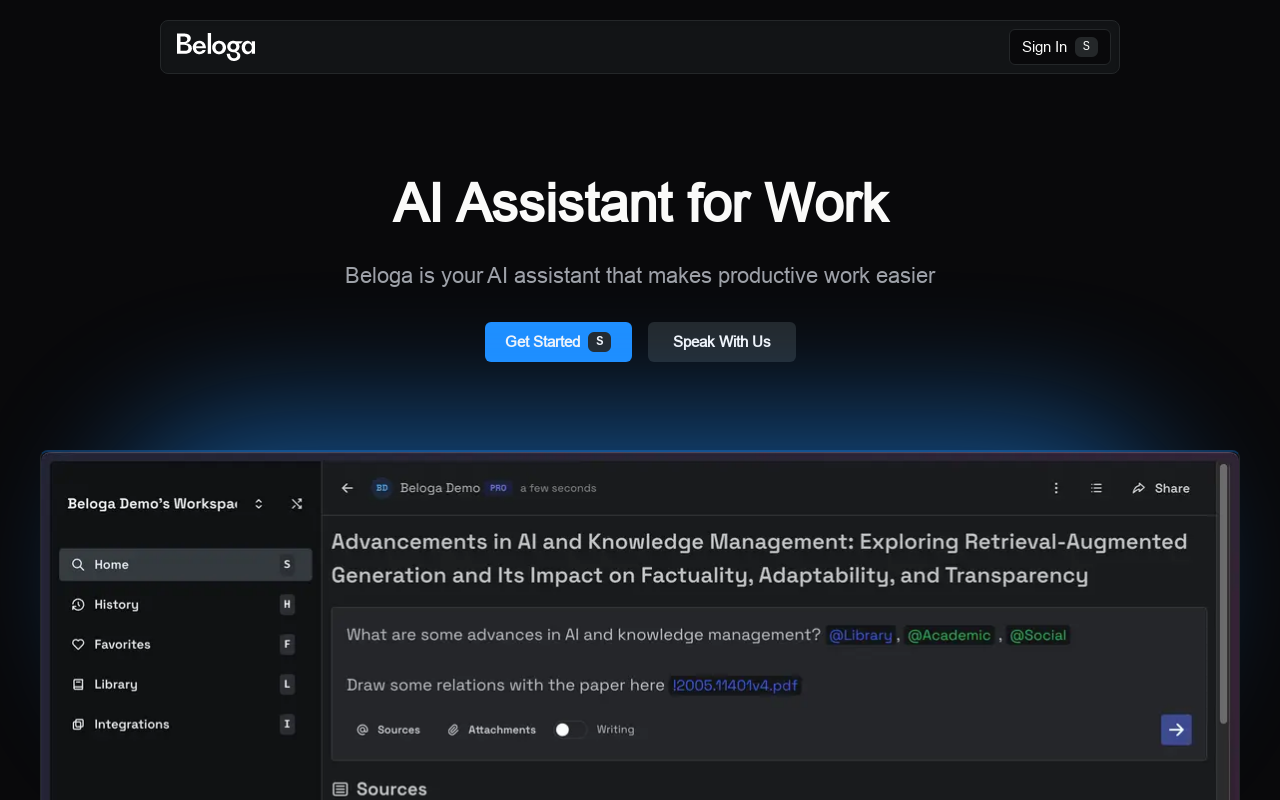The width and height of the screenshot is (1280, 800).
Task: Submit the prompt with the arrow button
Action: click(x=1176, y=730)
